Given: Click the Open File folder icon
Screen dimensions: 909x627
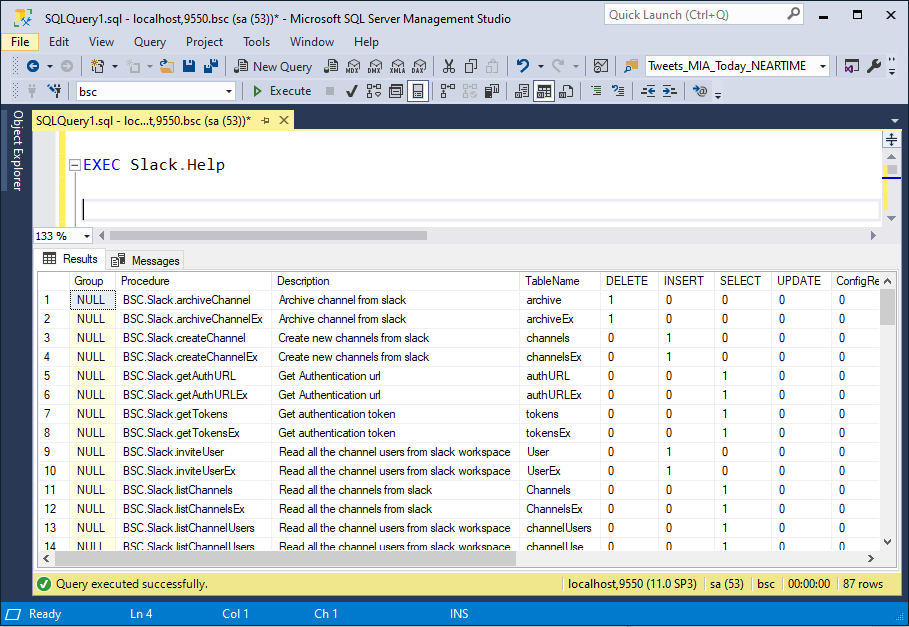Looking at the screenshot, I should point(167,67).
